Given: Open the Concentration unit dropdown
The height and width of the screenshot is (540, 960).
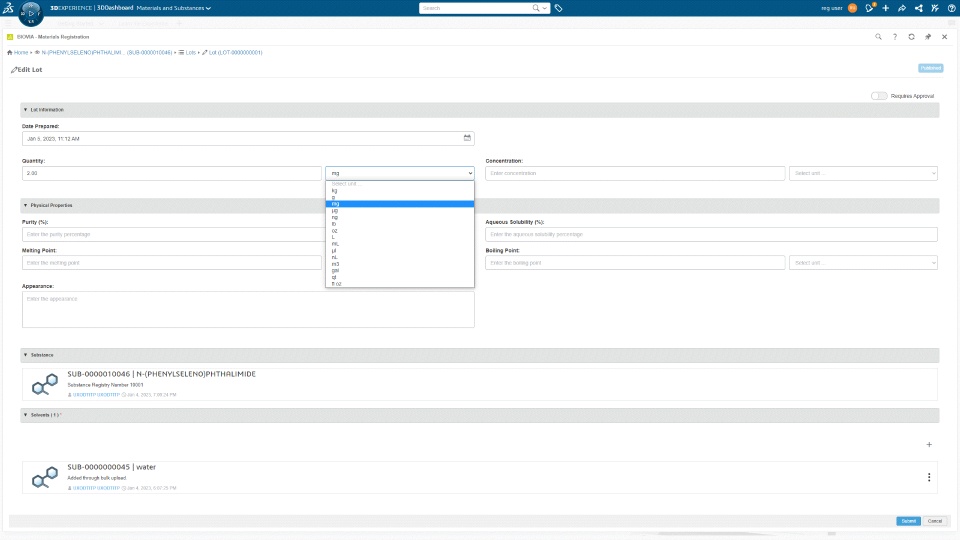Looking at the screenshot, I should pyautogui.click(x=863, y=173).
